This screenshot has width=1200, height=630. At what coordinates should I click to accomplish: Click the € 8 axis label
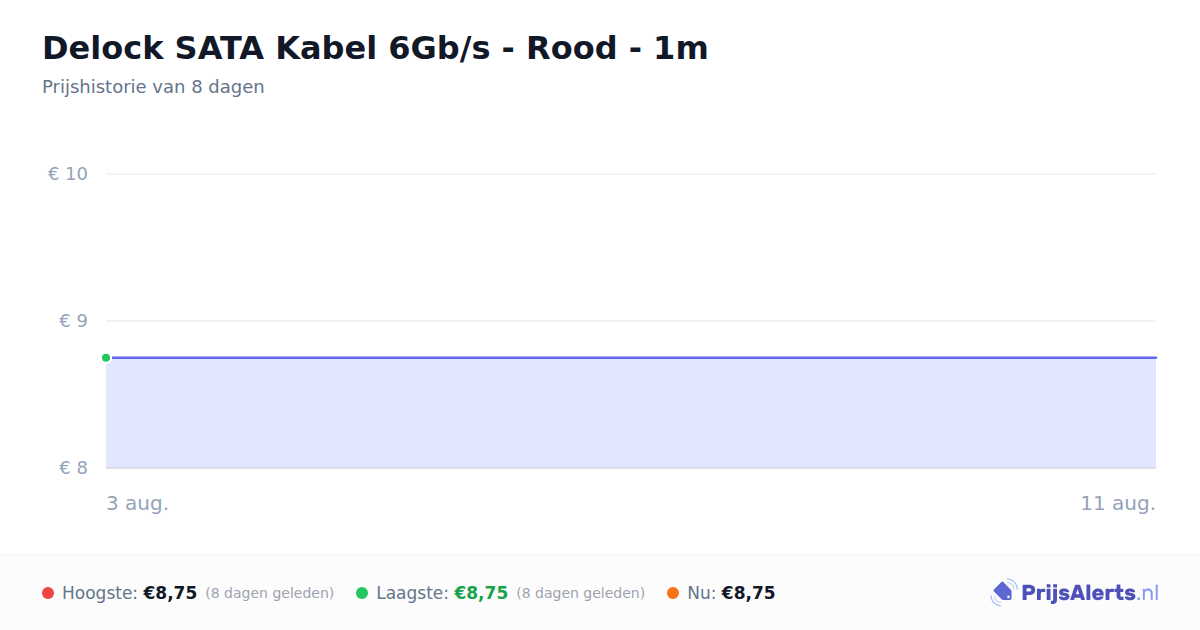pyautogui.click(x=74, y=468)
